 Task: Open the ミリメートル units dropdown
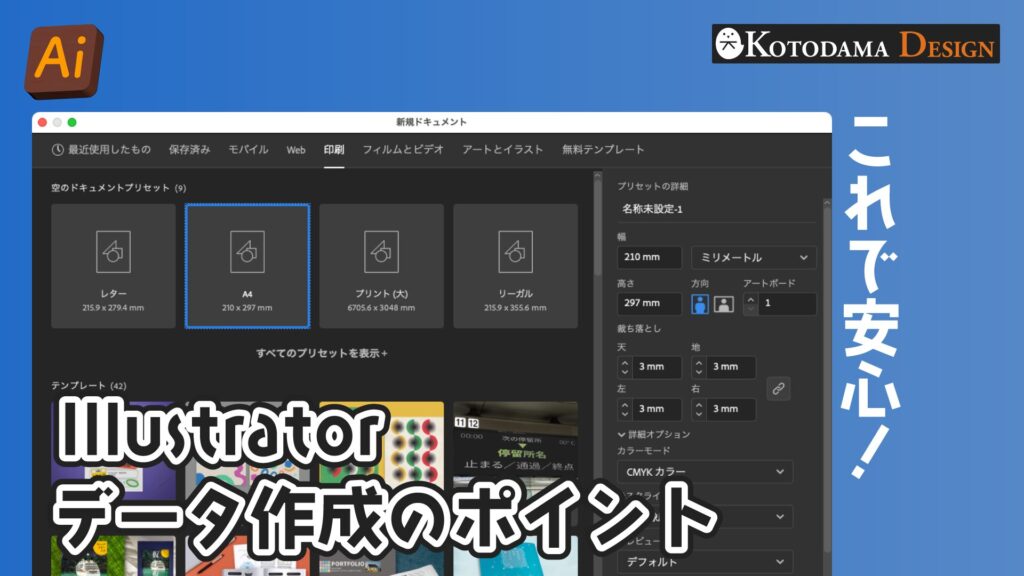tap(751, 257)
